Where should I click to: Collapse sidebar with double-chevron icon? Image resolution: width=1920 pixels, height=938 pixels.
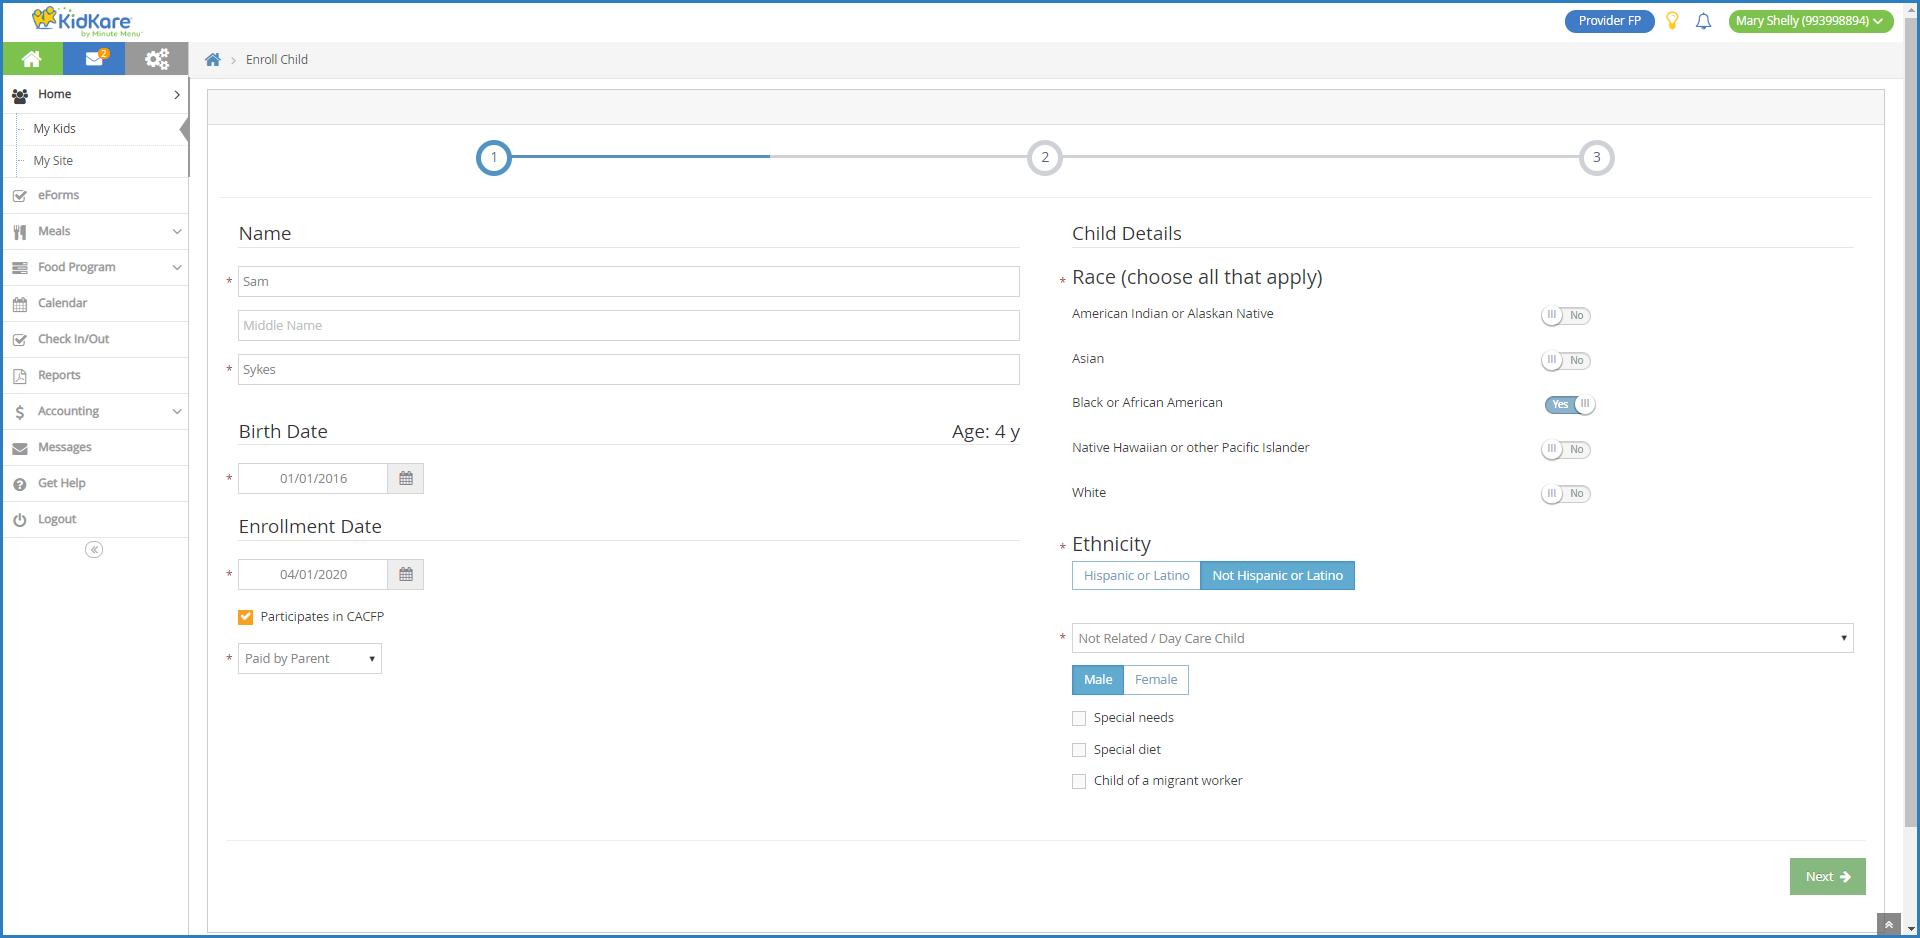click(x=94, y=550)
